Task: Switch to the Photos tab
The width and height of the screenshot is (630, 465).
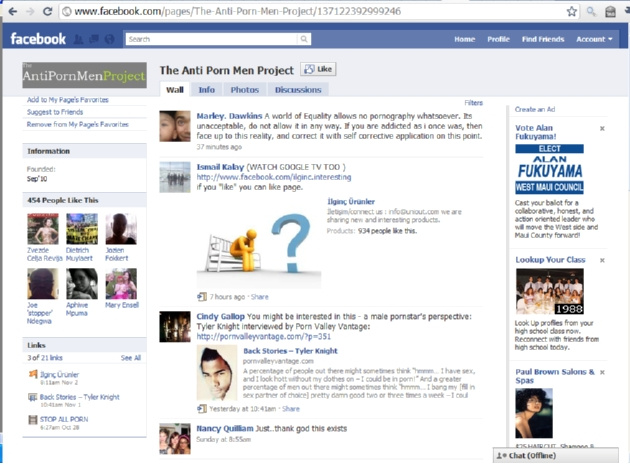Action: pyautogui.click(x=245, y=90)
